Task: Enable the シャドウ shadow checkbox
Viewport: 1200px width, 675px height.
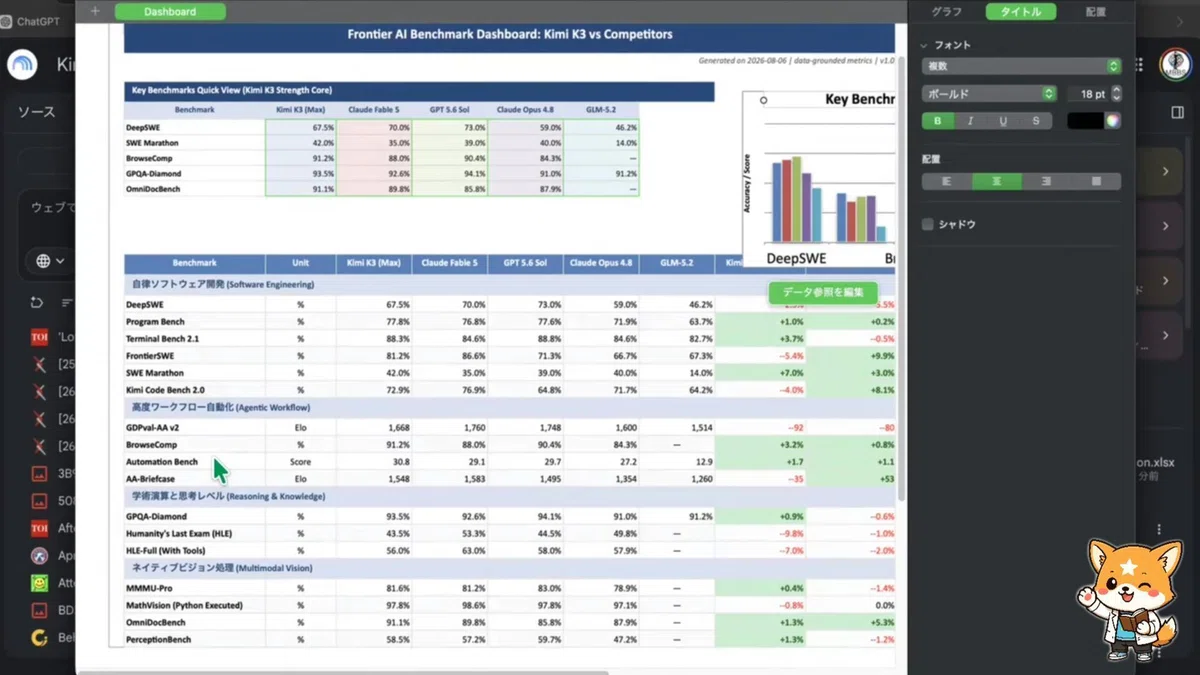Action: coord(928,224)
